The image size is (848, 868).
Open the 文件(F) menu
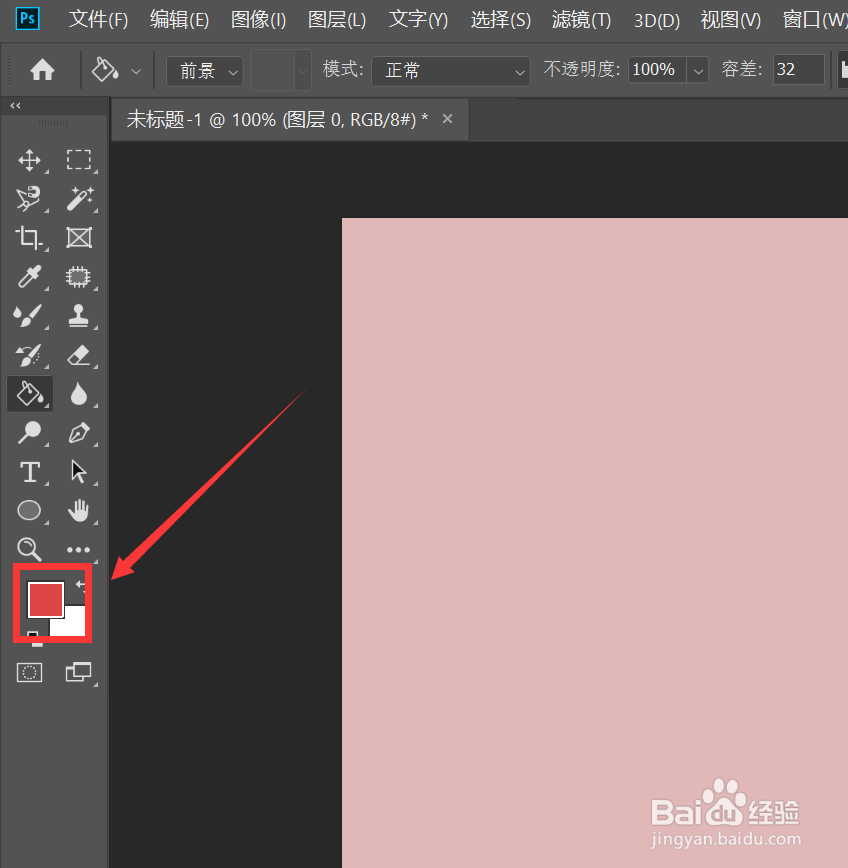pyautogui.click(x=98, y=20)
